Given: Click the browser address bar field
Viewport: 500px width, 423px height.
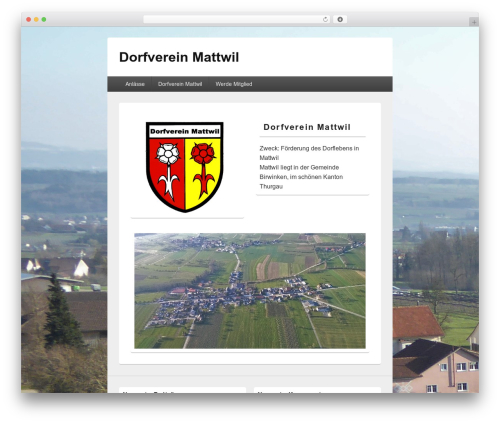Looking at the screenshot, I should click(x=237, y=19).
